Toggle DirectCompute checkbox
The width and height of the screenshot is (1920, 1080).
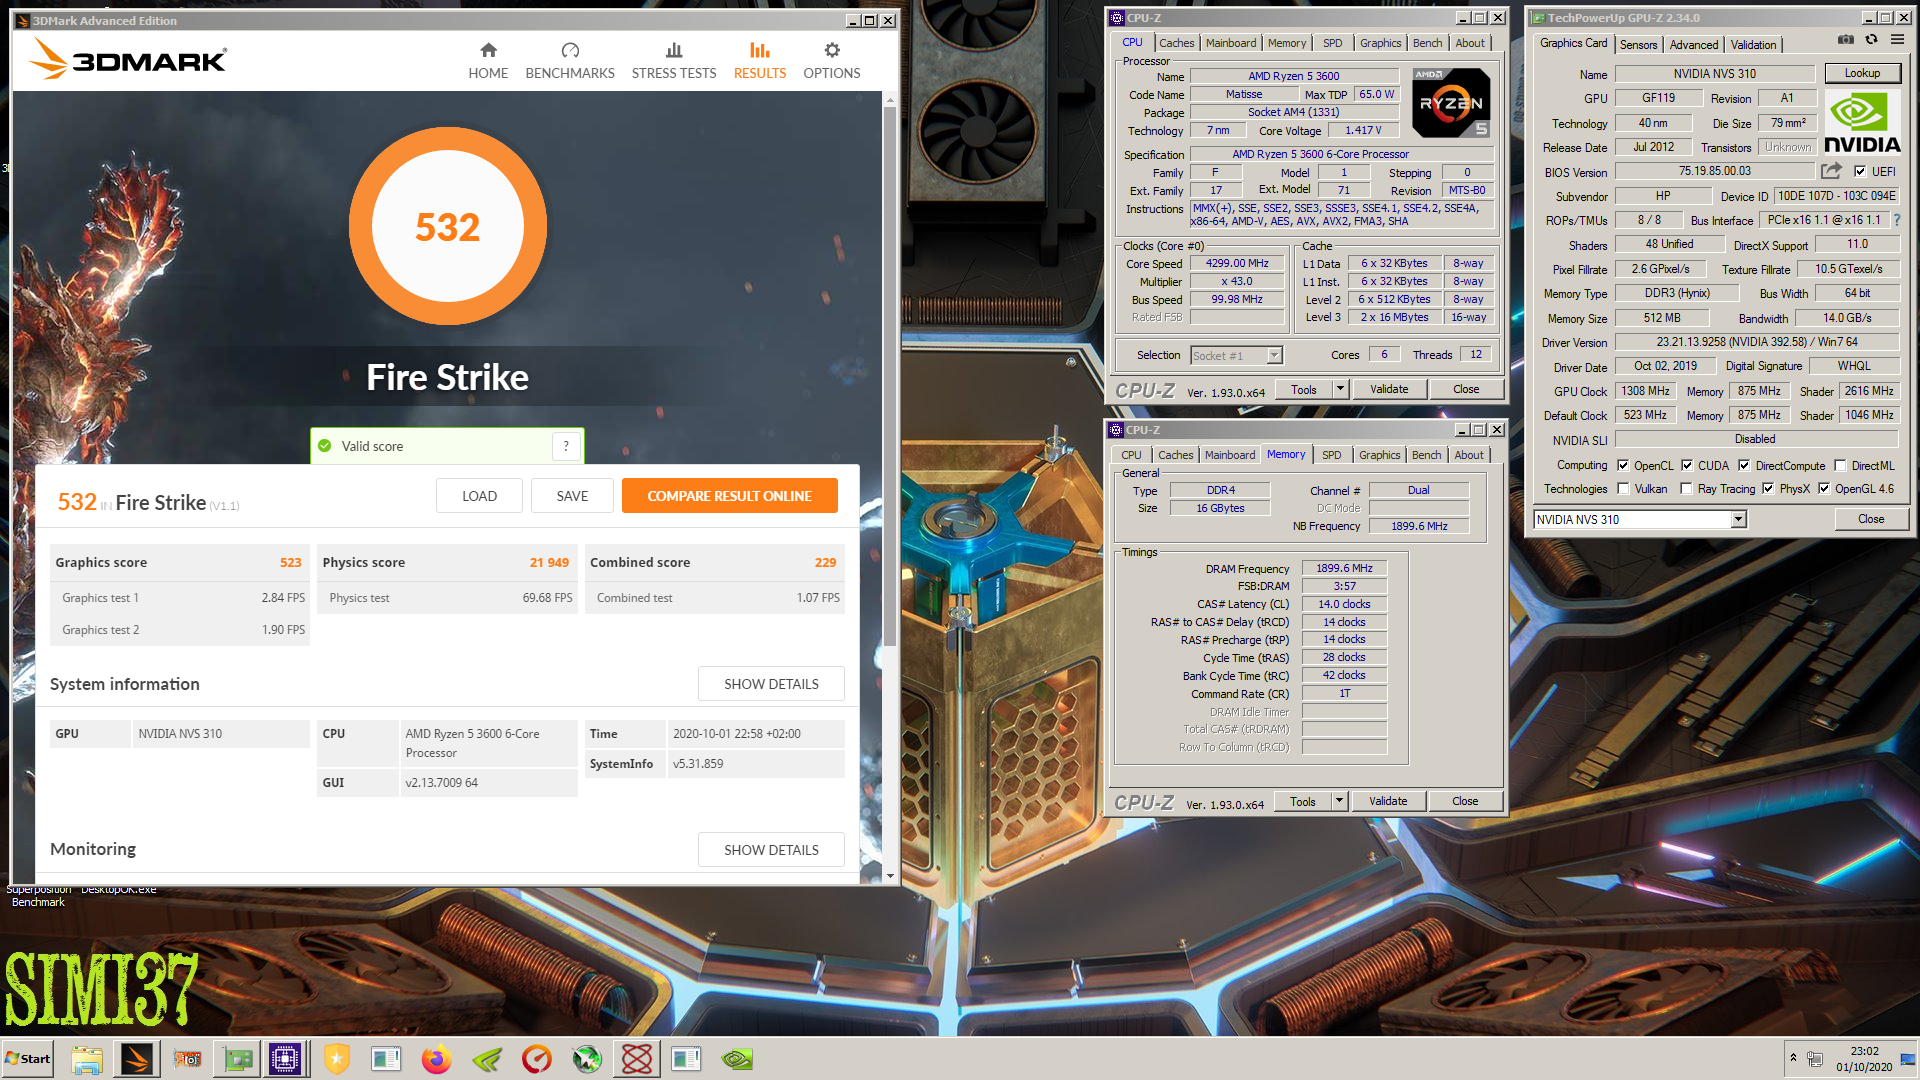click(1744, 465)
